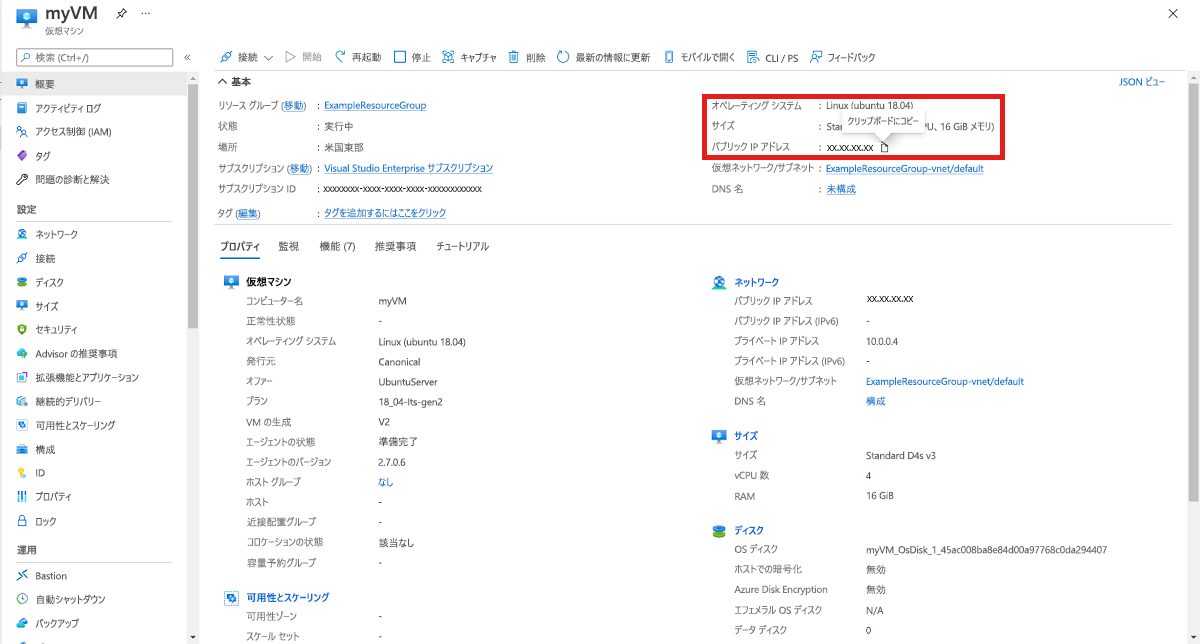Switch to the 推奨事項 tab
The image size is (1200, 644).
click(395, 246)
